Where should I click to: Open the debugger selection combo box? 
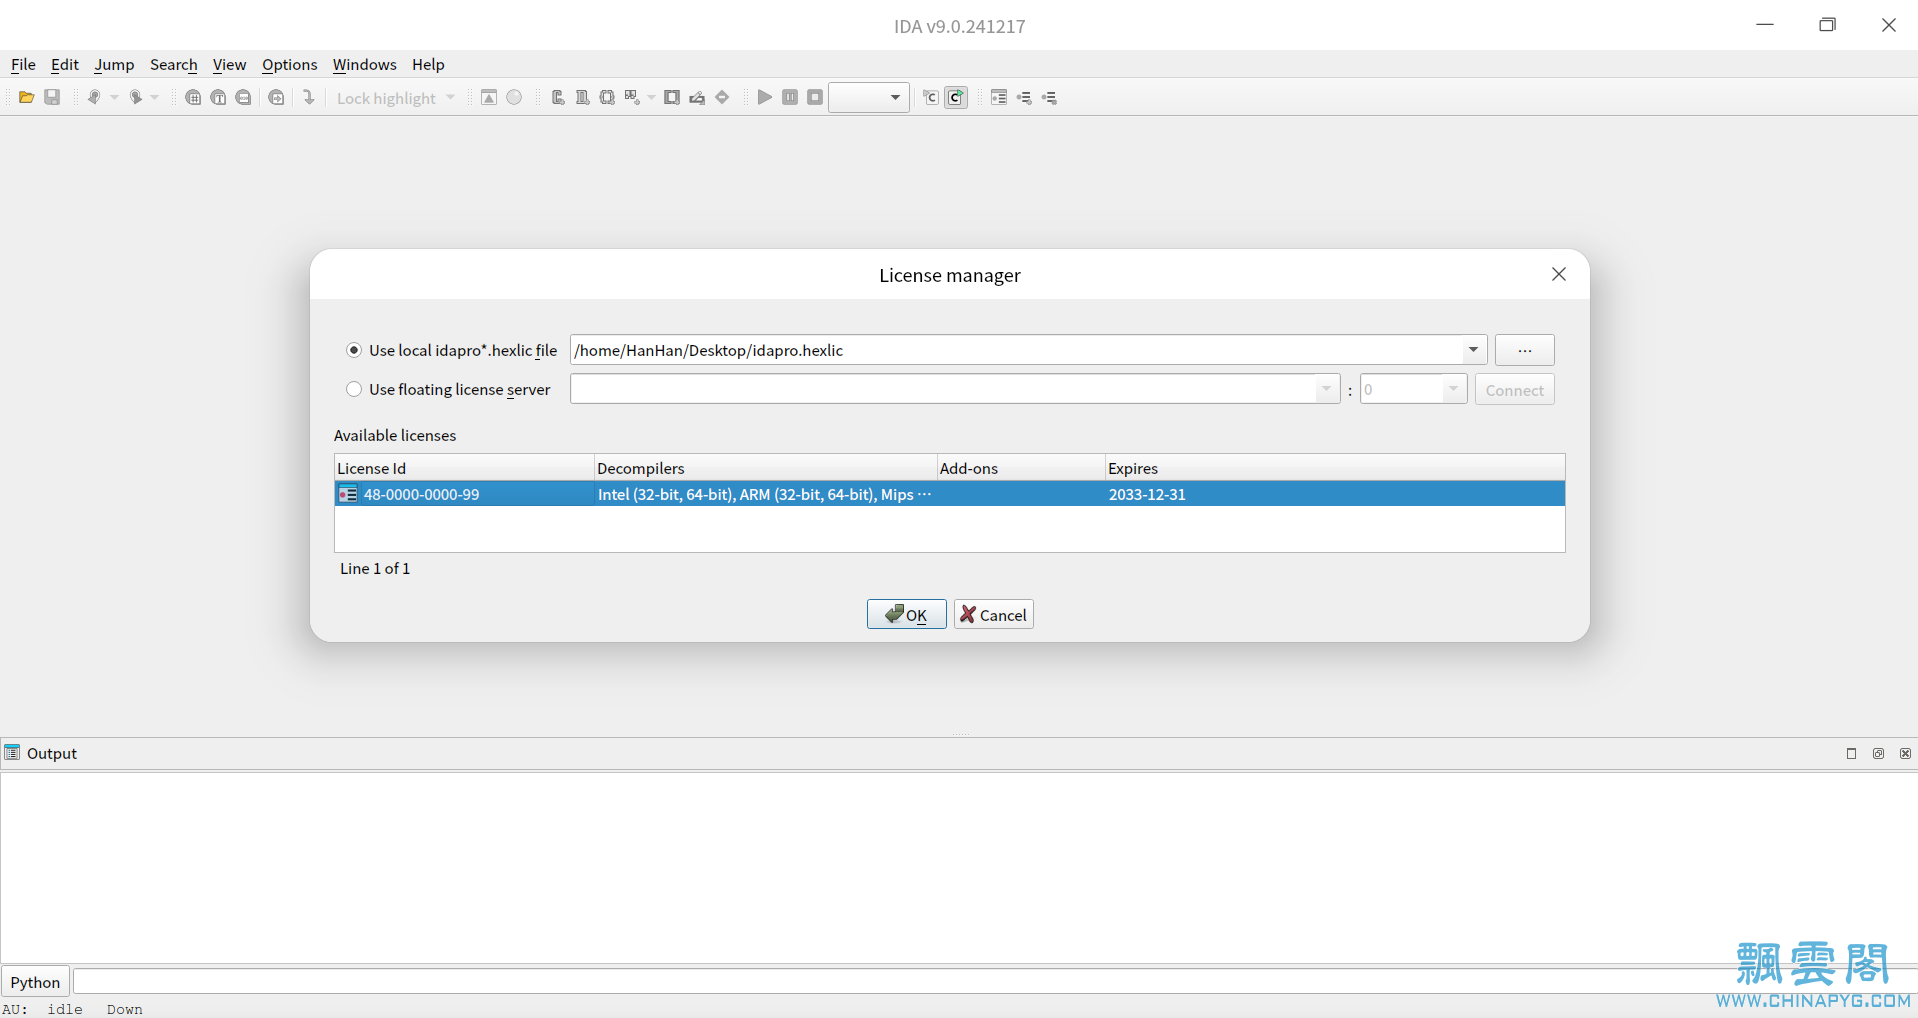869,97
